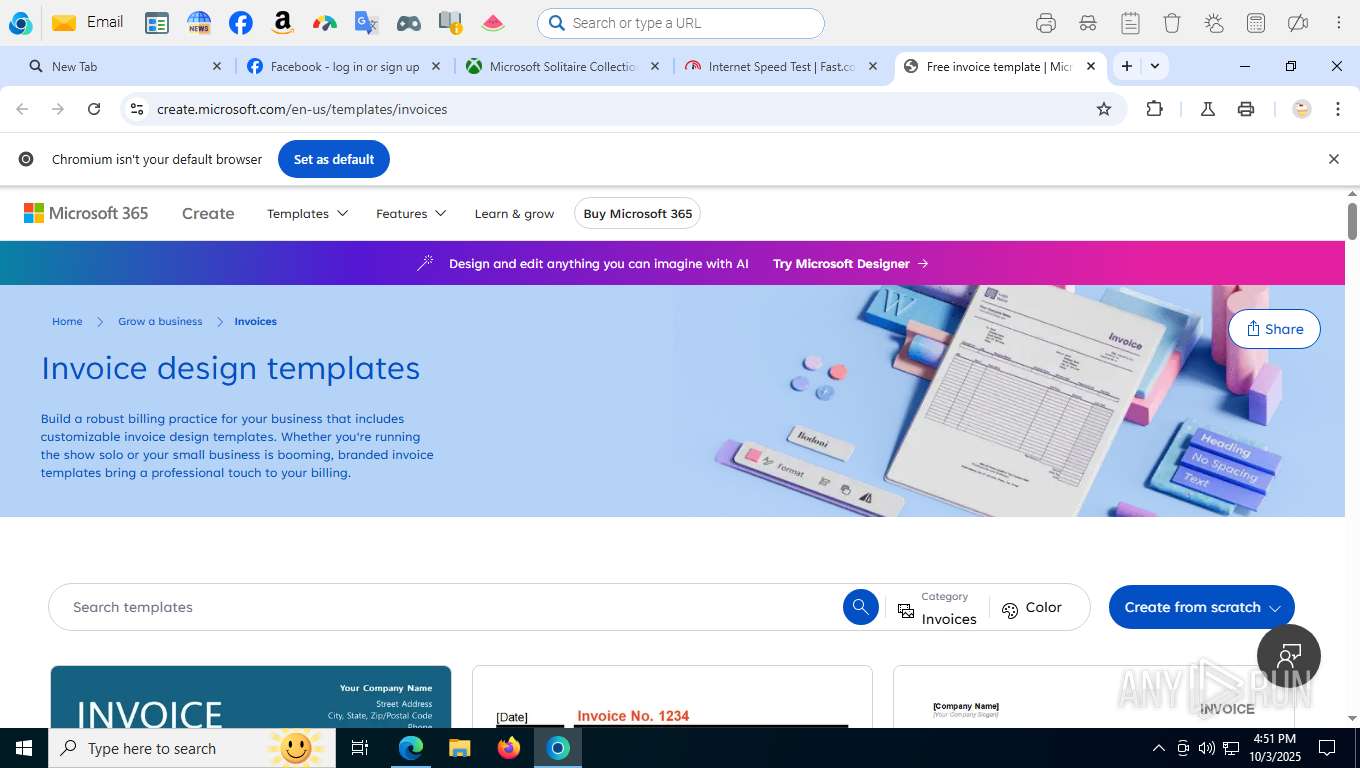Viewport: 1360px width, 768px height.
Task: Click the printer icon in the top toolbar
Action: click(x=1046, y=23)
